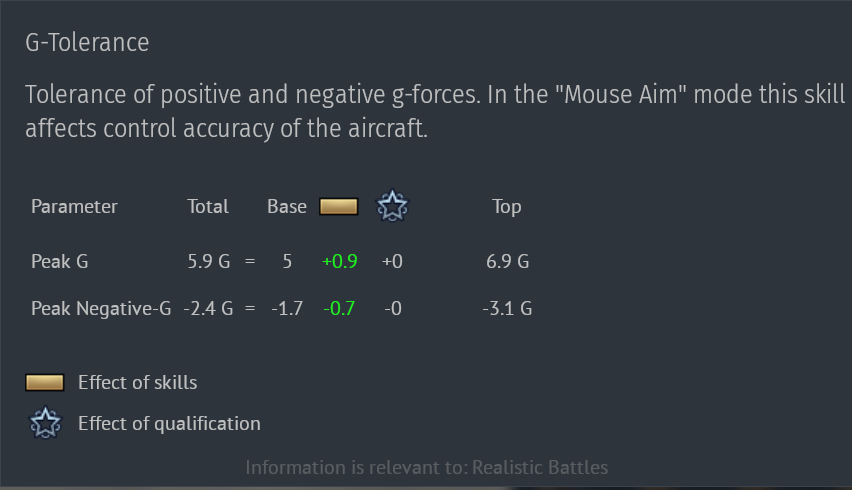Image resolution: width=852 pixels, height=490 pixels.
Task: Click the Effect of qualification legend text
Action: (169, 423)
